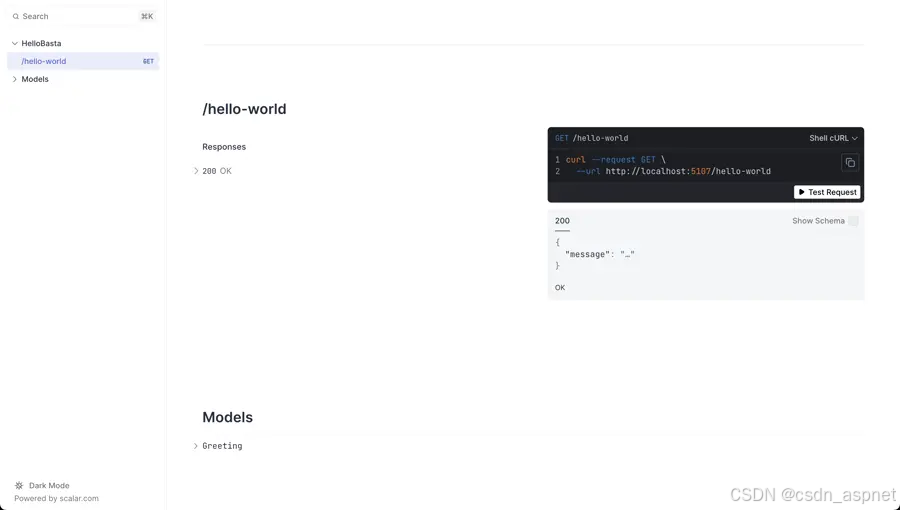Switch to Dark Mode
The height and width of the screenshot is (510, 900).
click(x=42, y=485)
